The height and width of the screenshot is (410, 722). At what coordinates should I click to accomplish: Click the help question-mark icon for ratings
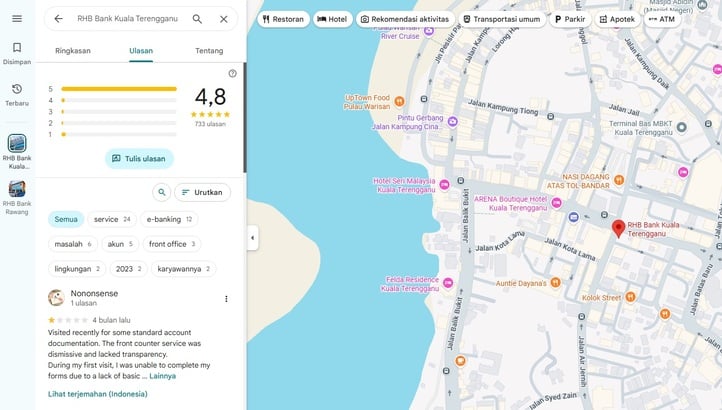tap(233, 73)
